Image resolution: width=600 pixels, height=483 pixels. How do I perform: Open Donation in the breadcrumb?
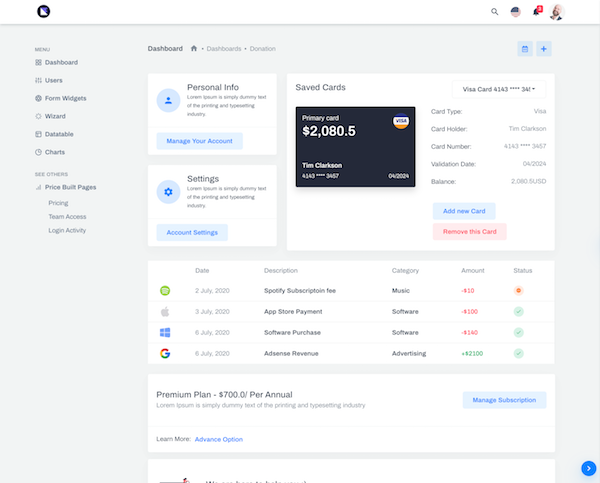[262, 49]
